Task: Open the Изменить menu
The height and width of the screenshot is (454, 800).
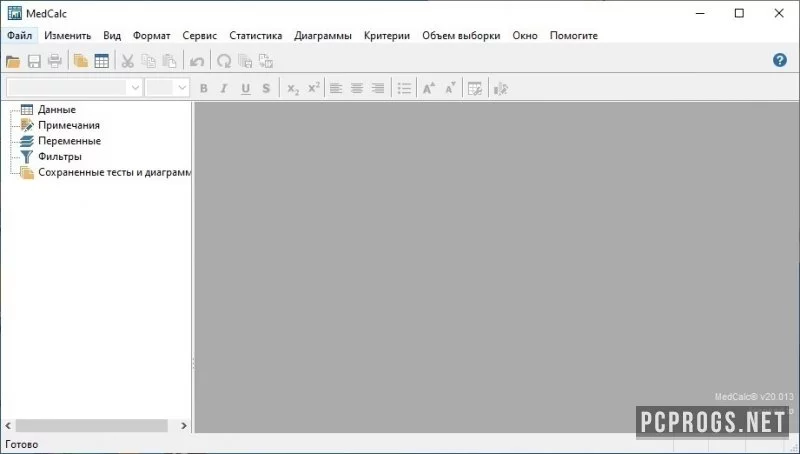Action: point(67,36)
